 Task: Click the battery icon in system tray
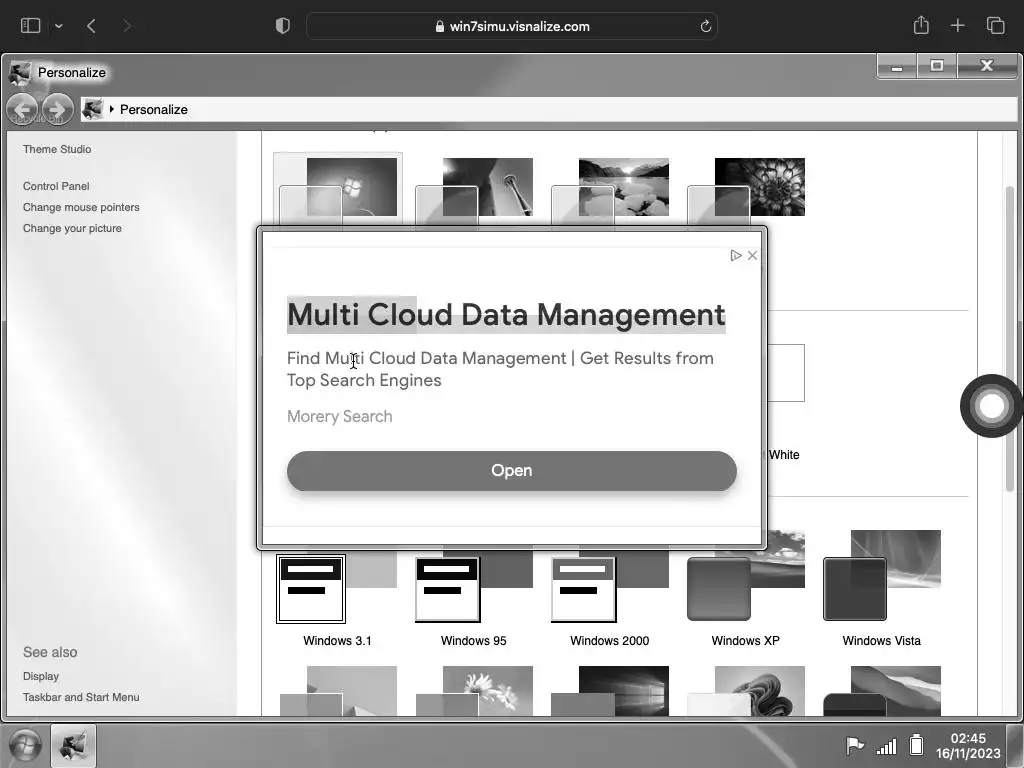(916, 744)
